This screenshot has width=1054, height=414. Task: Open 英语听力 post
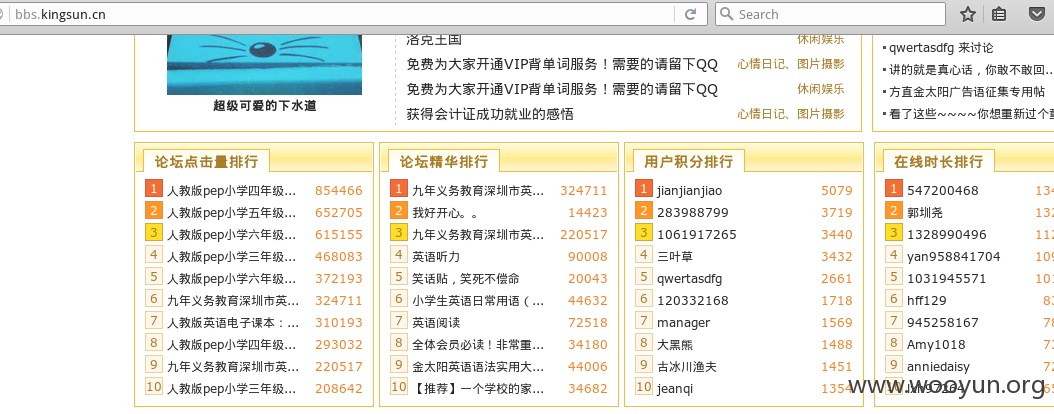pyautogui.click(x=436, y=257)
